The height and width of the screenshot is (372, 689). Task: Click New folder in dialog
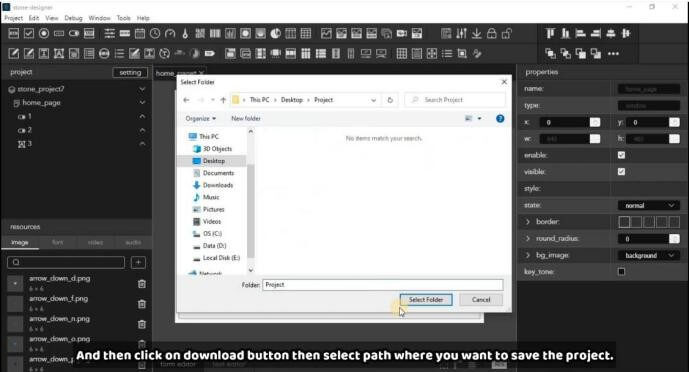pos(246,119)
